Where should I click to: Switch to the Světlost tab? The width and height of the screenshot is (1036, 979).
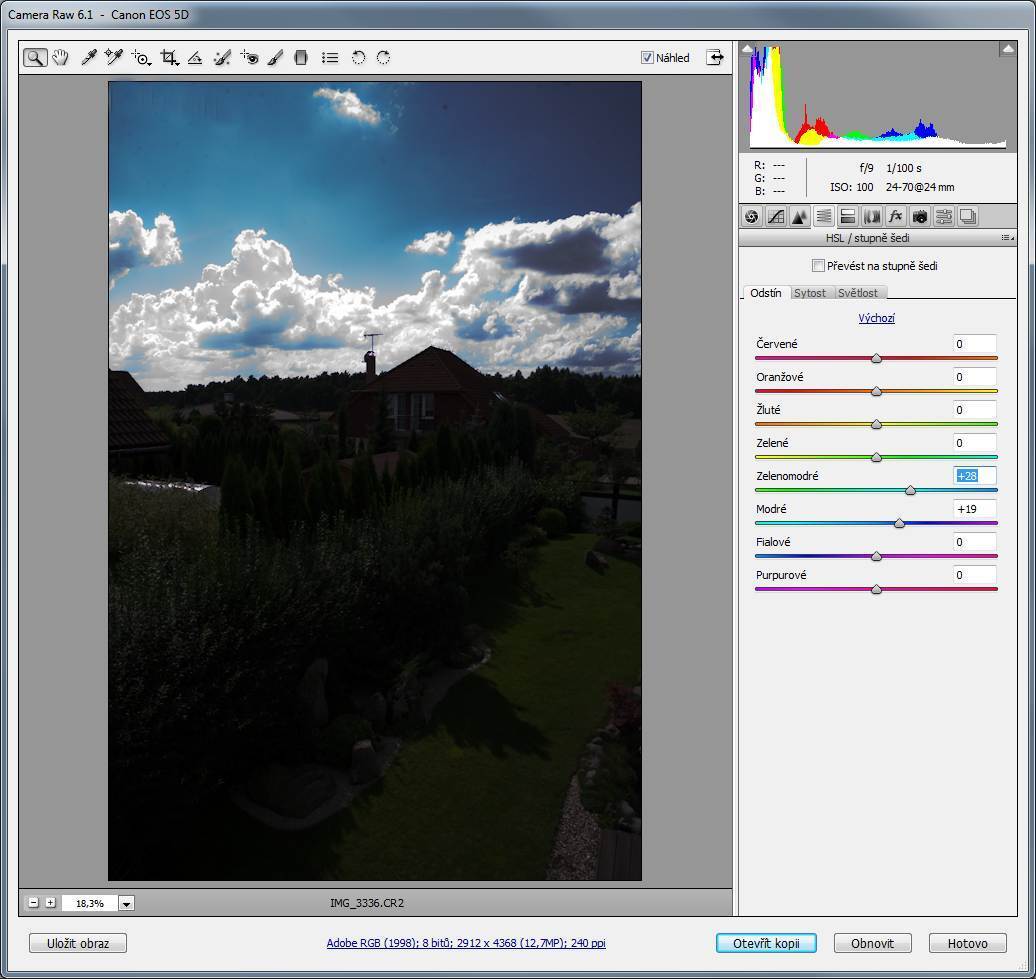858,293
